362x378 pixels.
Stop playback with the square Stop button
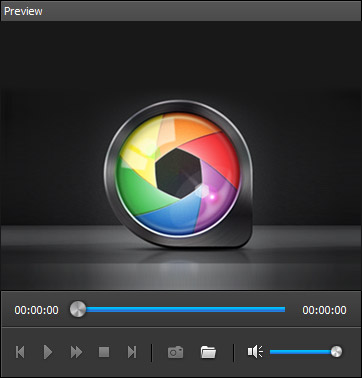pos(104,352)
